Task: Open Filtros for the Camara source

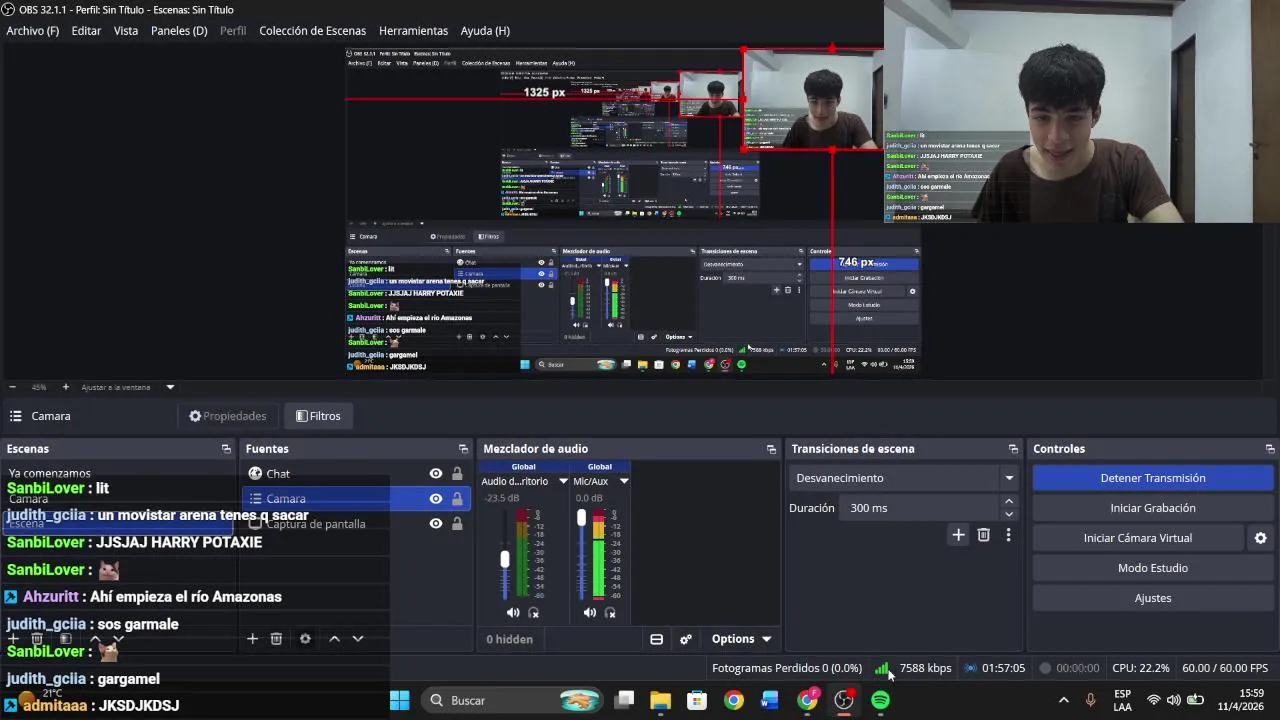Action: coord(318,416)
